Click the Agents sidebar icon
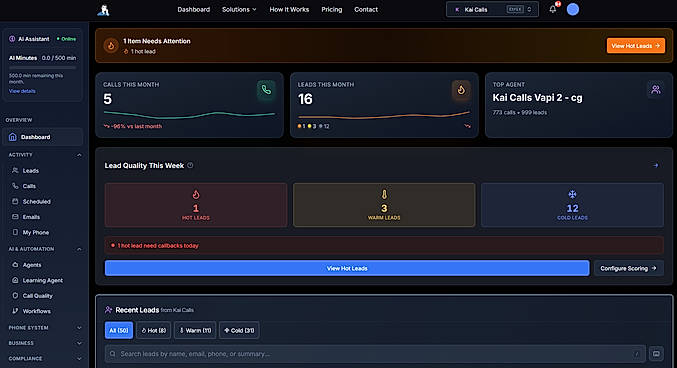 pyautogui.click(x=15, y=264)
